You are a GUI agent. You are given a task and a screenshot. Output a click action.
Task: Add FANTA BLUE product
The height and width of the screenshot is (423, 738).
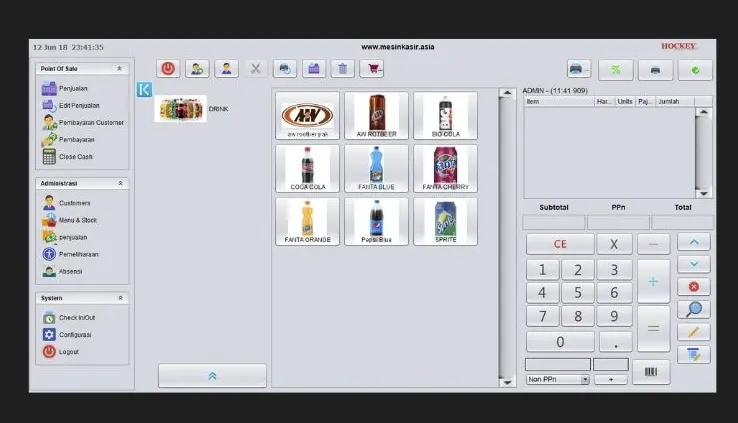coord(377,168)
